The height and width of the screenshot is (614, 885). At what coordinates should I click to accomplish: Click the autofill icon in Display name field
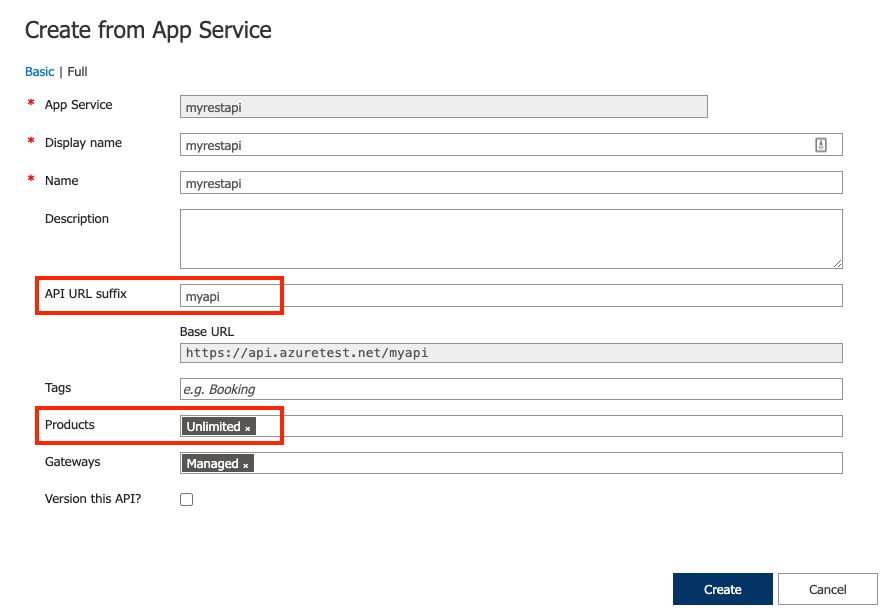pos(821,145)
